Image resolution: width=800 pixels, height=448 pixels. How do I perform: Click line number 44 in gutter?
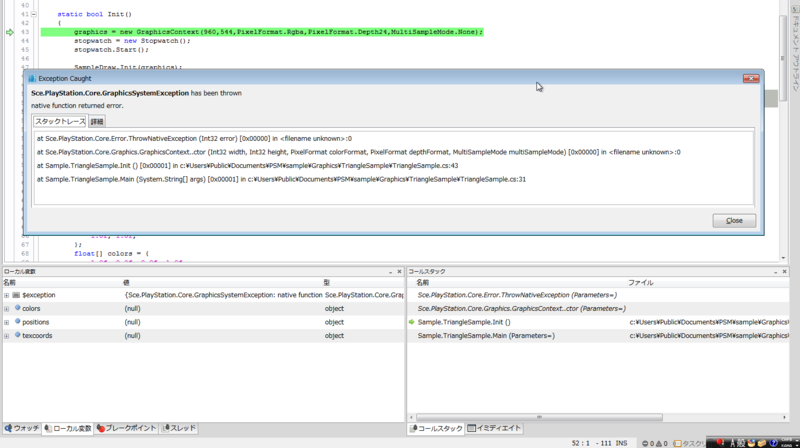25,41
